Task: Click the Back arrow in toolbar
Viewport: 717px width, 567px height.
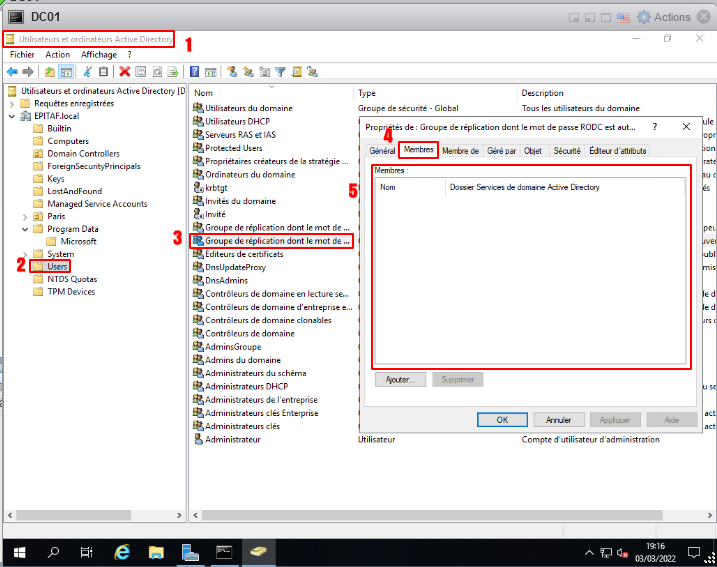Action: tap(12, 72)
